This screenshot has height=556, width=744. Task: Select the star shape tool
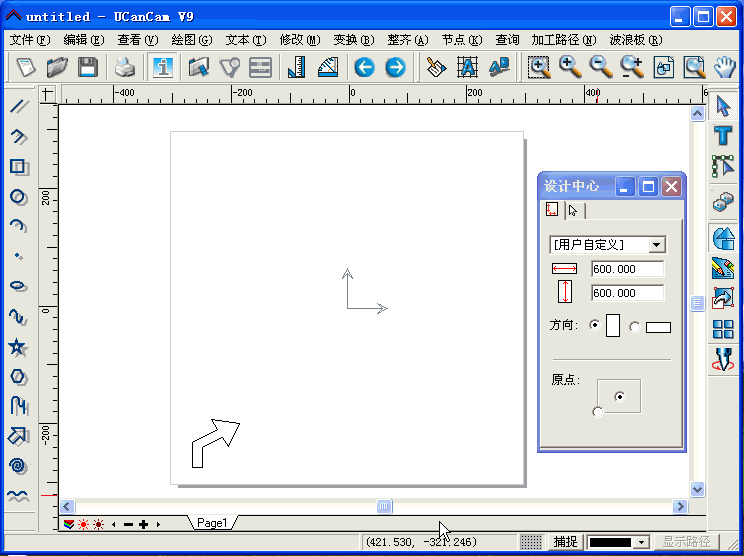pos(18,347)
